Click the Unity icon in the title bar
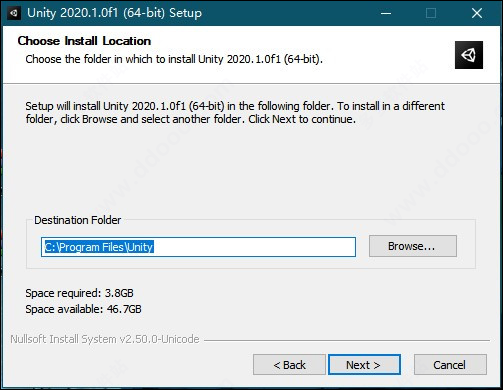Viewport: 503px width, 390px height. 14,13
